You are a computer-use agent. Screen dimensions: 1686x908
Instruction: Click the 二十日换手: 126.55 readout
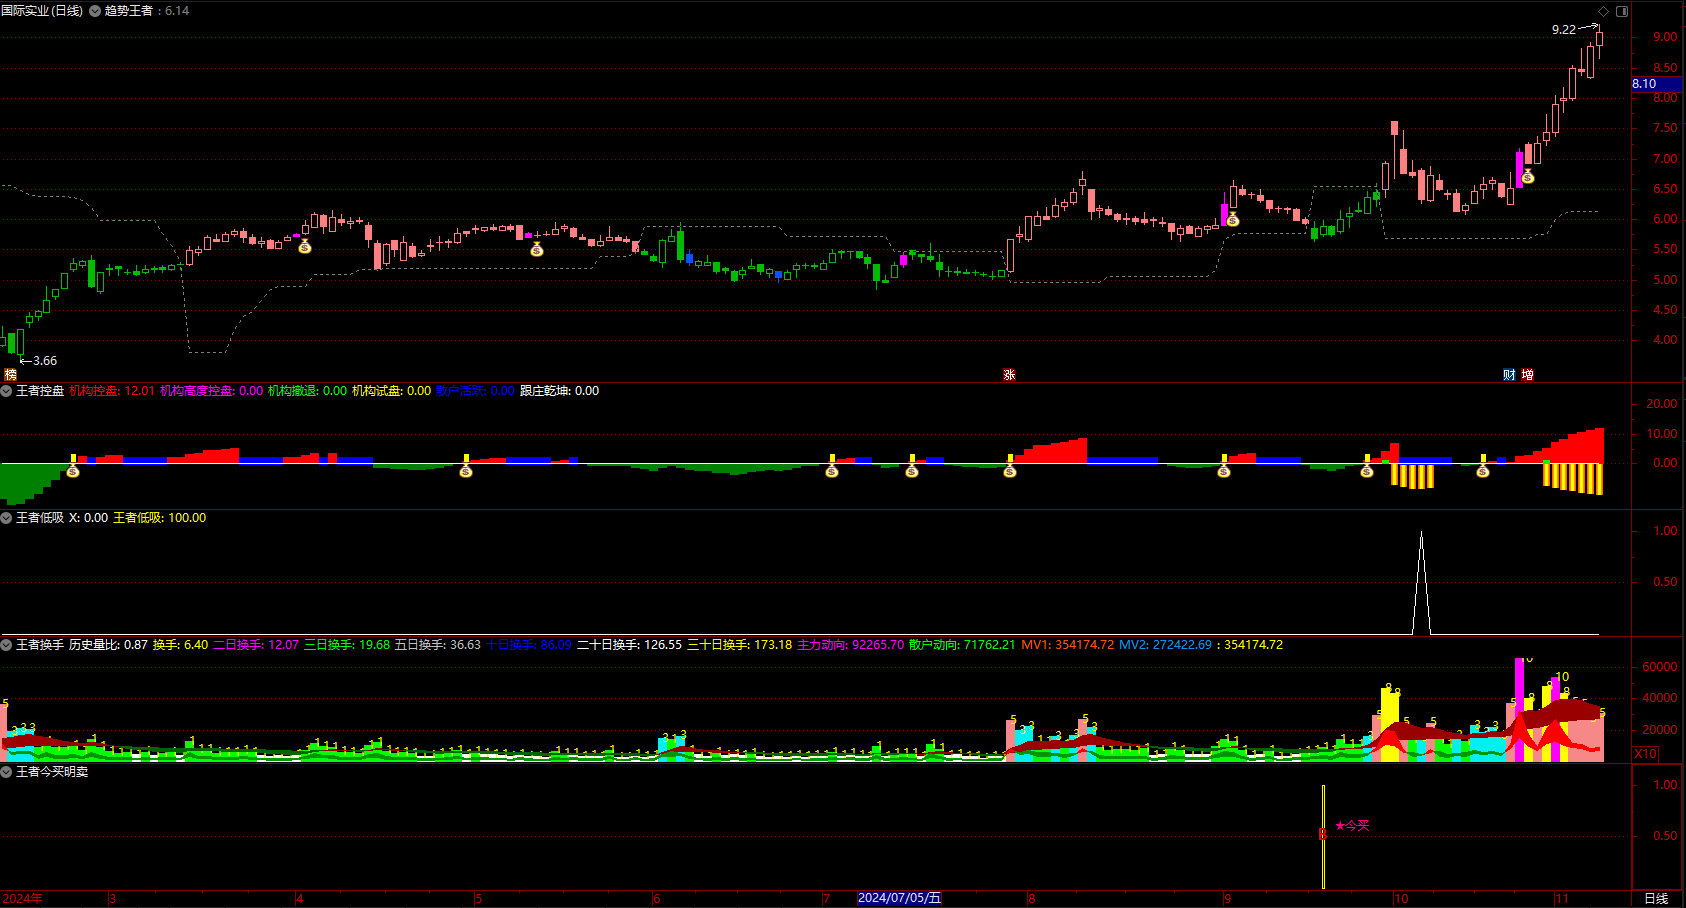[x=629, y=645]
